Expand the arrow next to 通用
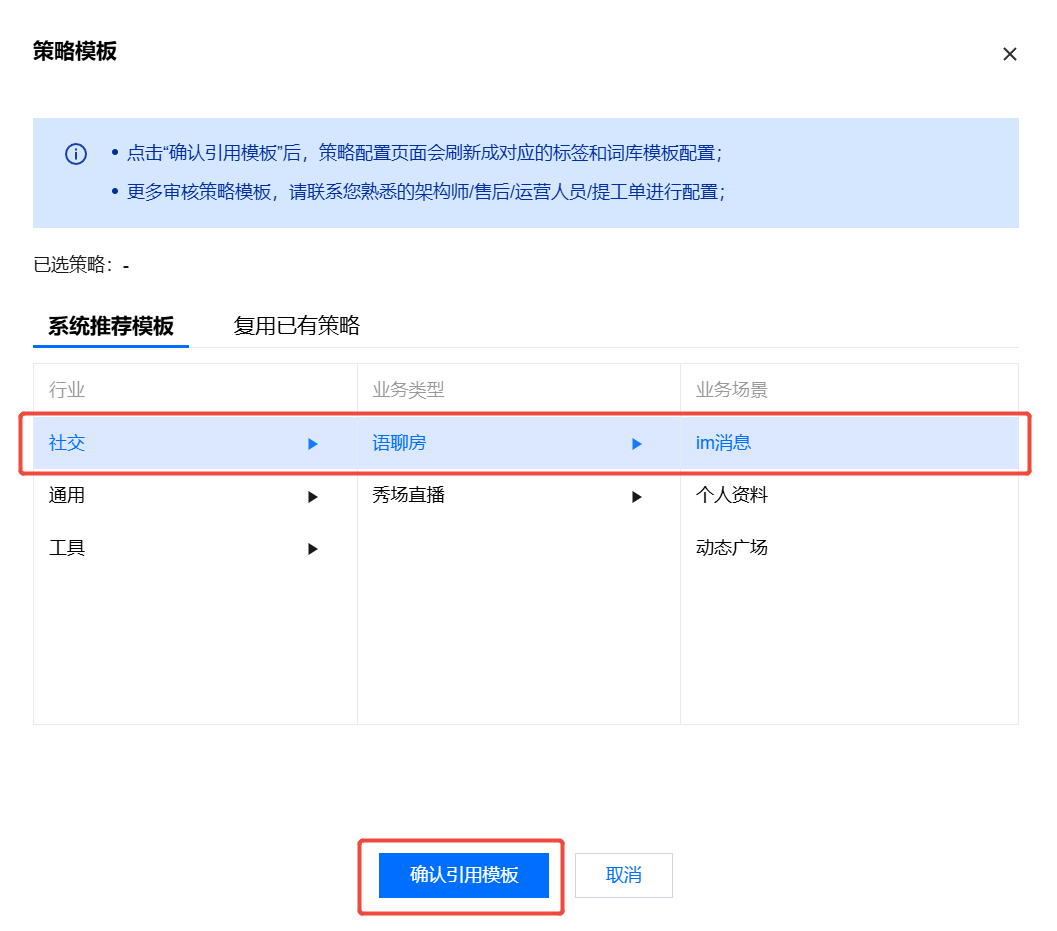This screenshot has height=931, width=1057. (x=313, y=497)
